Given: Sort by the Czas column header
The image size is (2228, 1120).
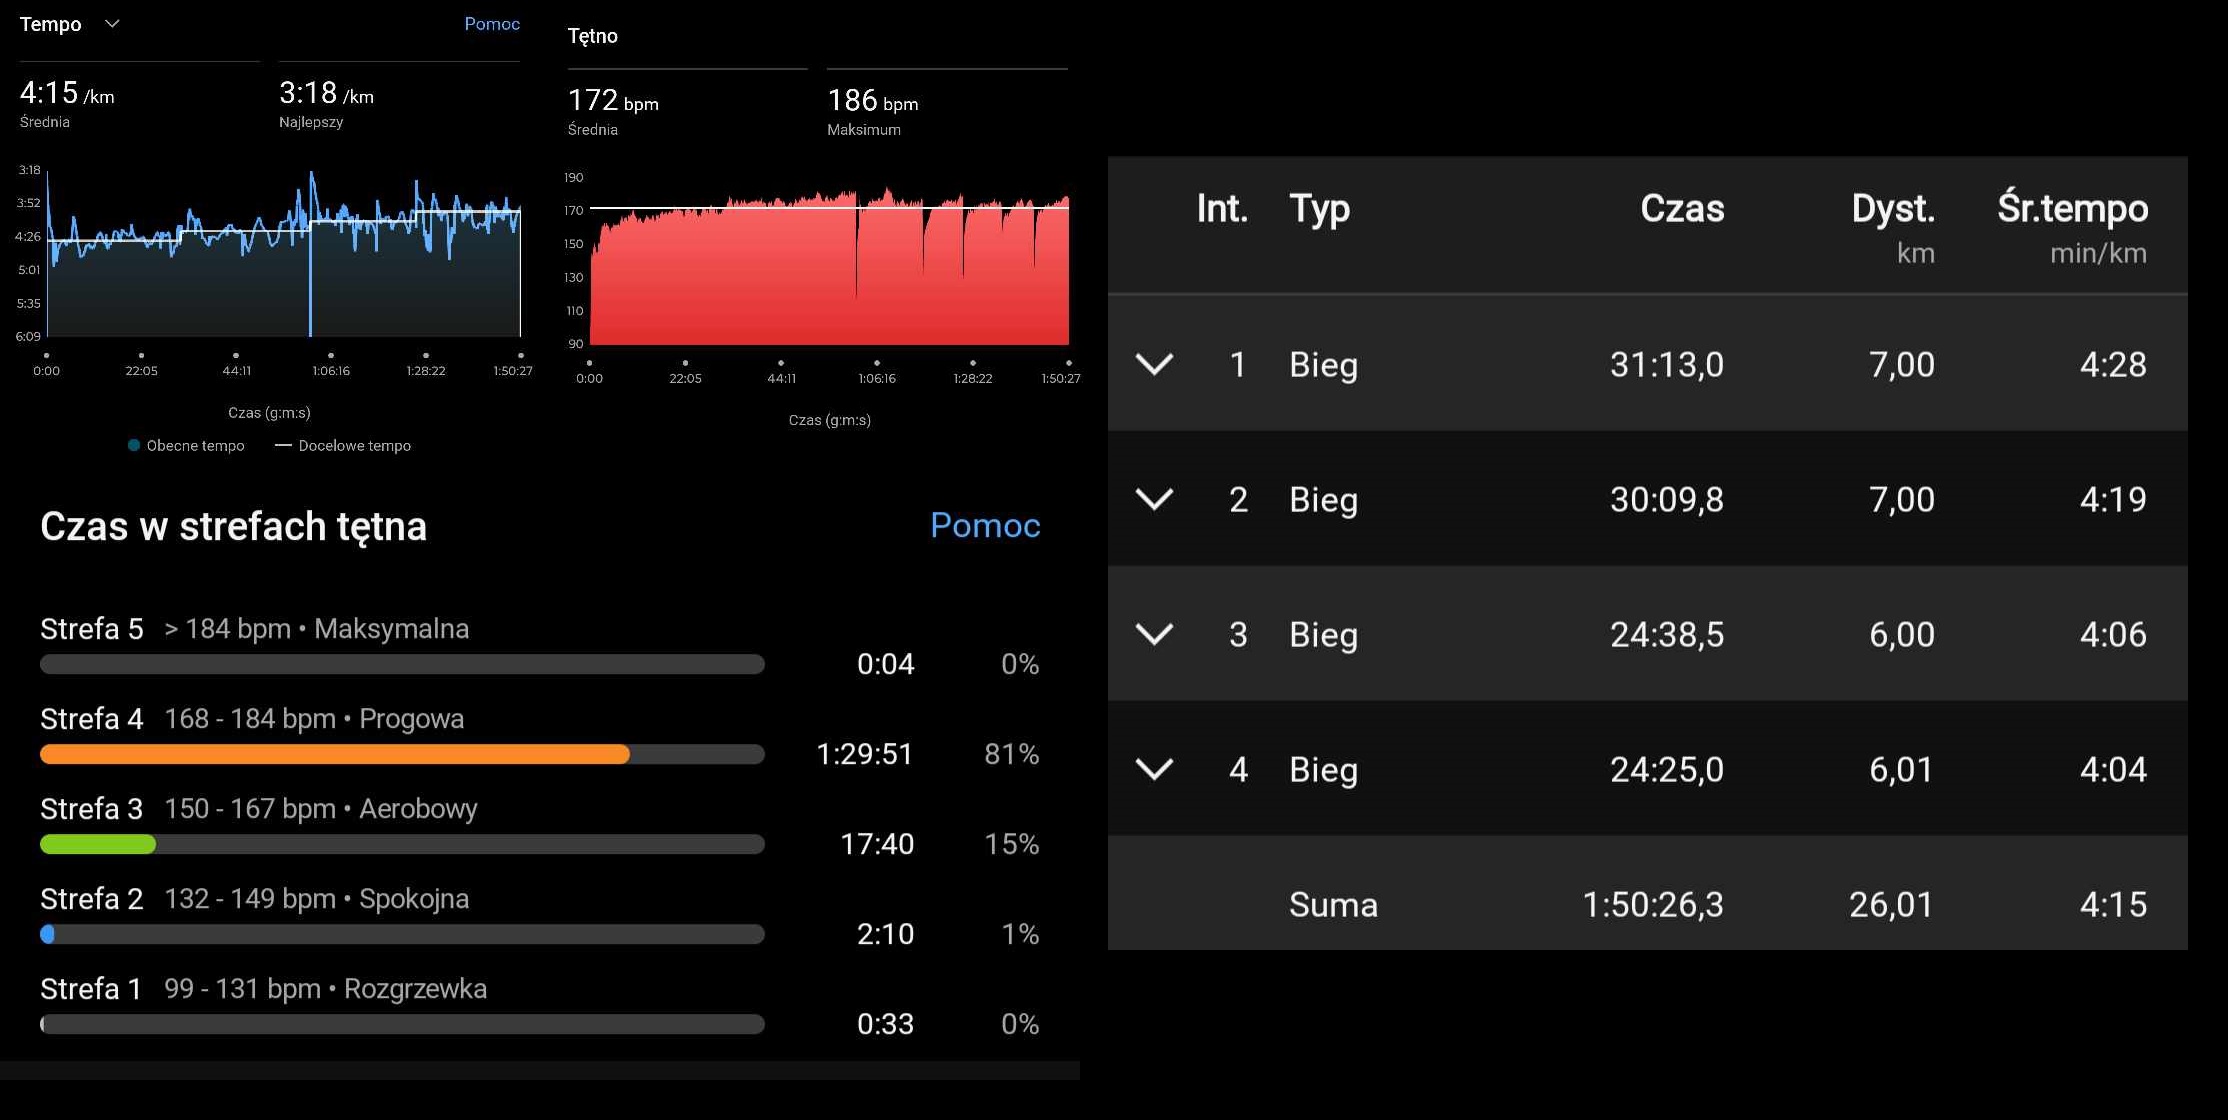Looking at the screenshot, I should (1681, 209).
